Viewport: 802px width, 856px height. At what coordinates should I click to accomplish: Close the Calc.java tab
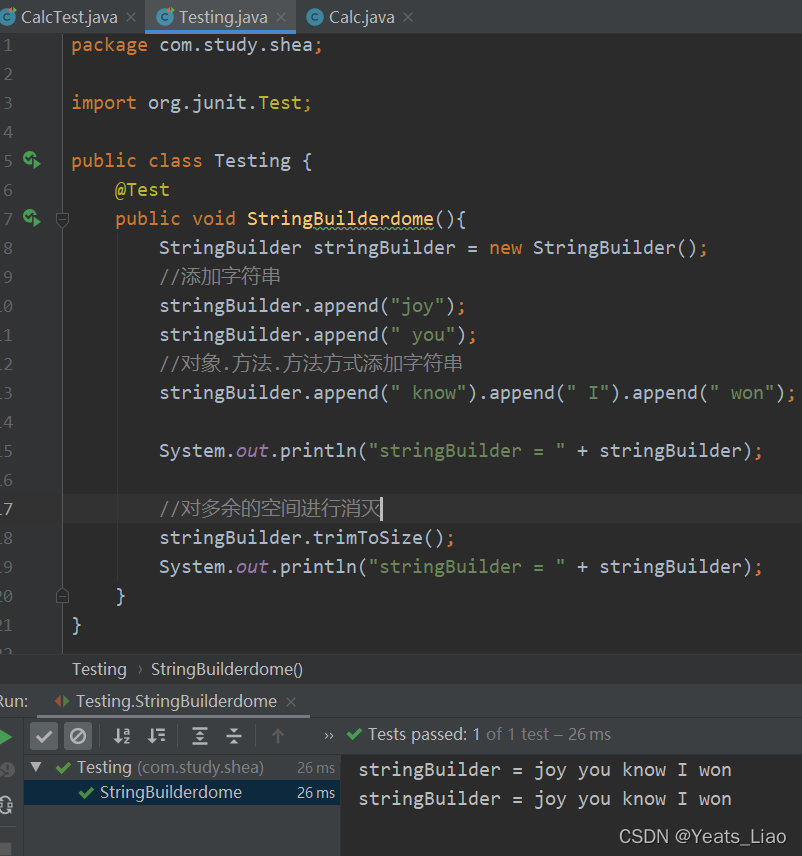tap(408, 17)
